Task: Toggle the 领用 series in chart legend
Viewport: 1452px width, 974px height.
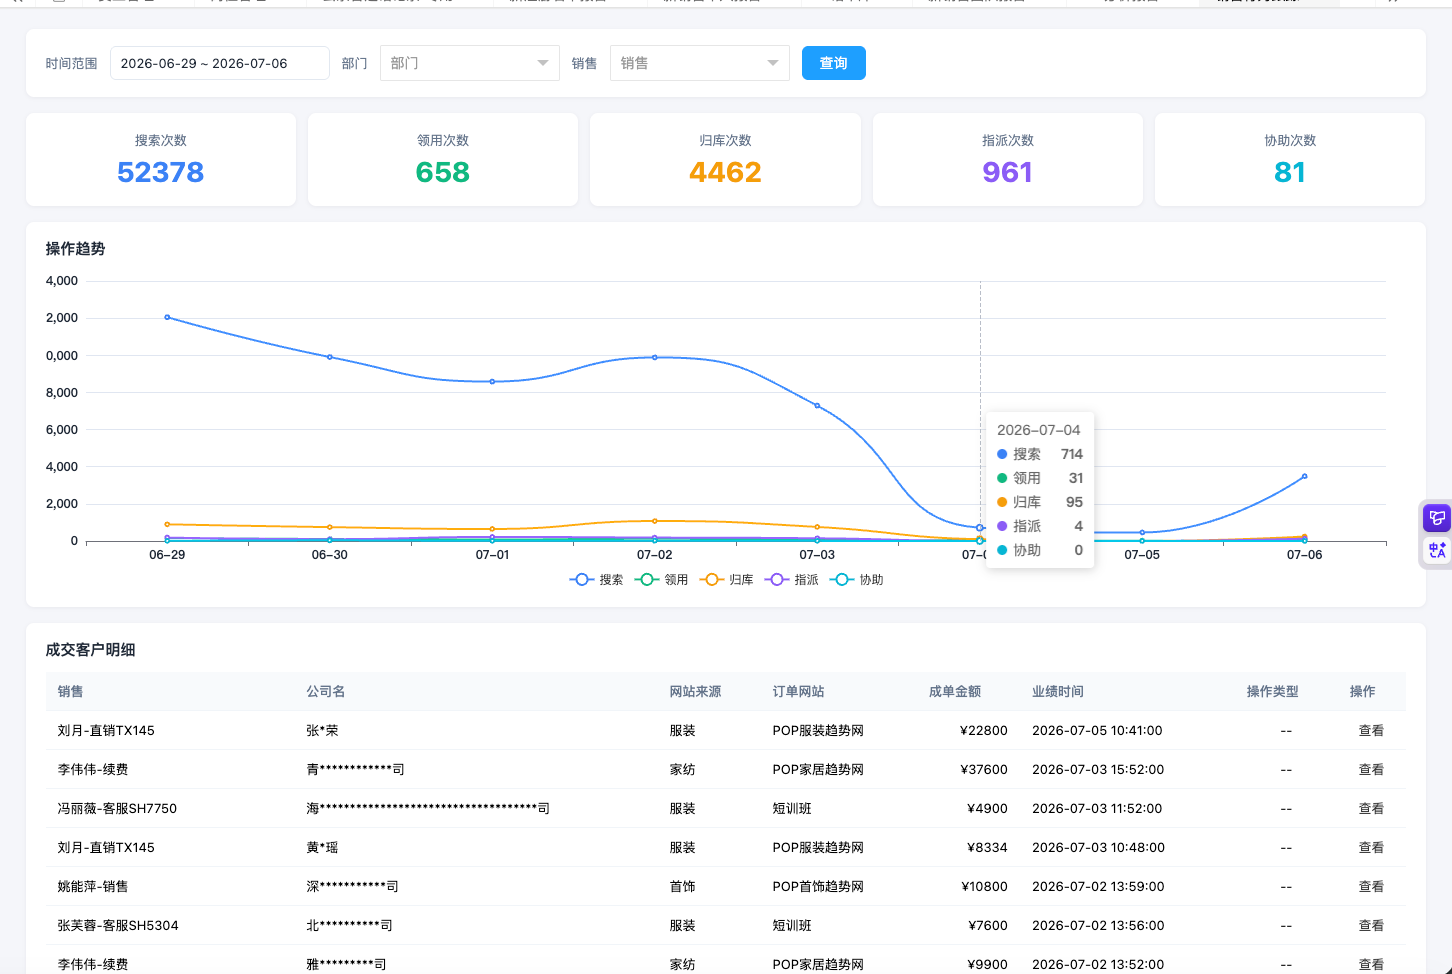Action: pos(662,580)
